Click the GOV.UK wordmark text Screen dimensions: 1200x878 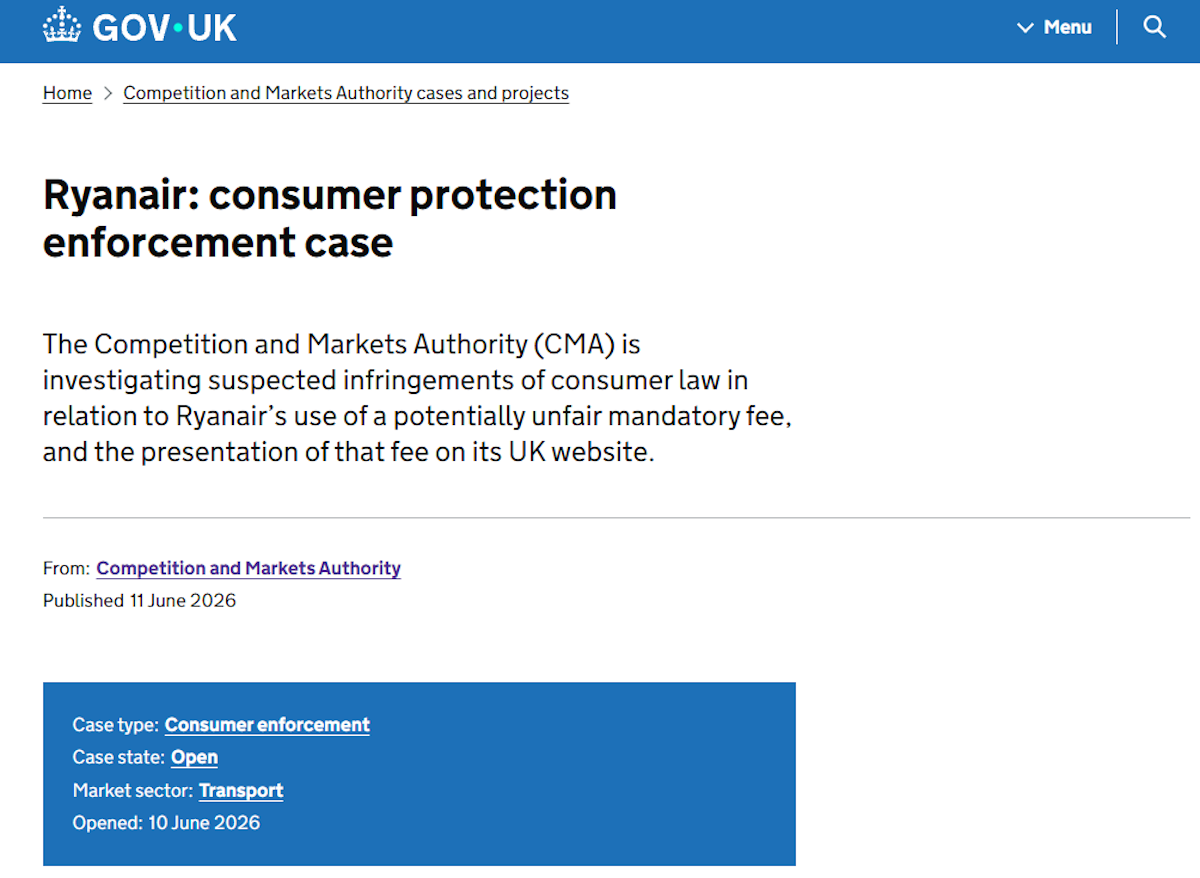coord(165,27)
